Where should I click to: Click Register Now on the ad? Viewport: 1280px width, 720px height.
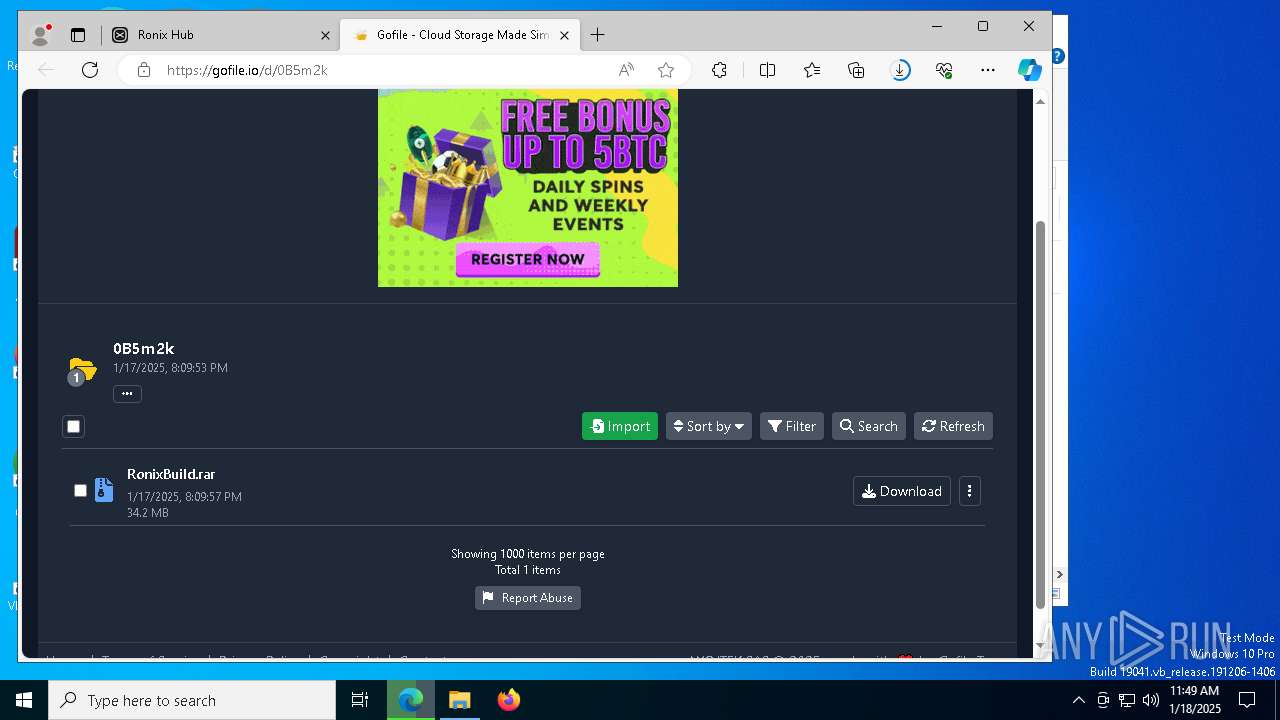click(x=528, y=259)
